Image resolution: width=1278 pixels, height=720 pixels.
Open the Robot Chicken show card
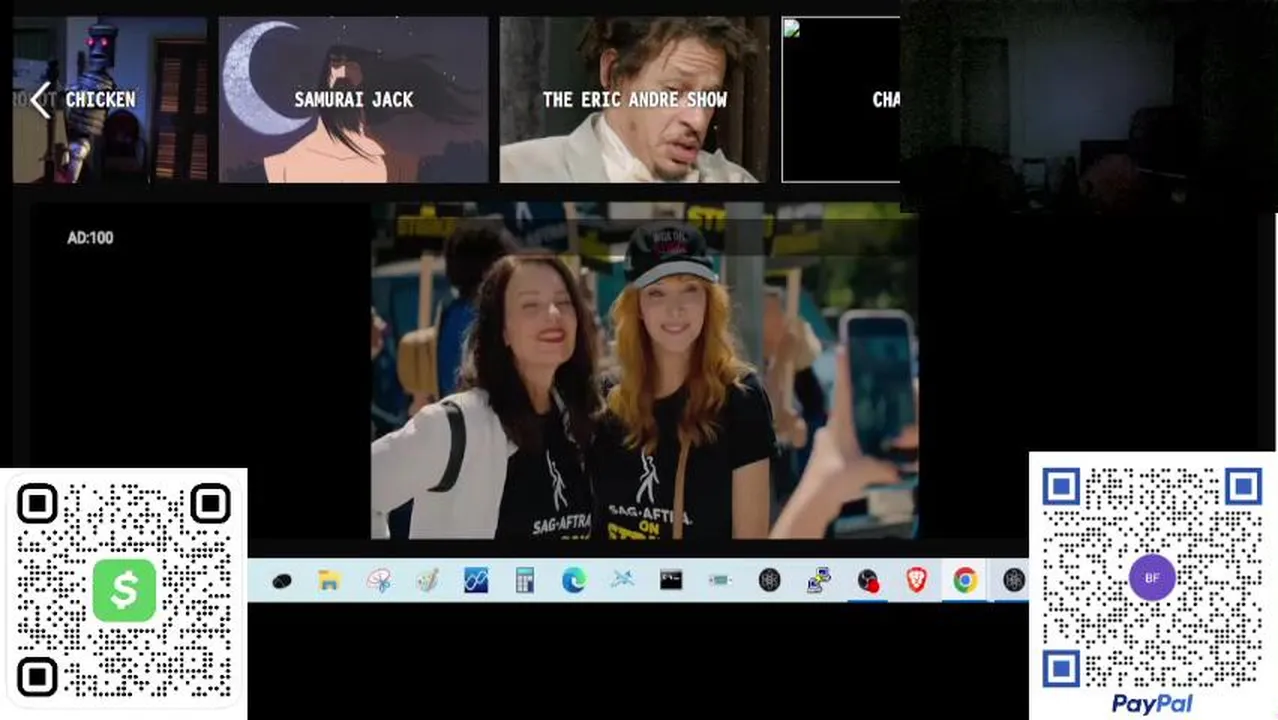click(110, 100)
